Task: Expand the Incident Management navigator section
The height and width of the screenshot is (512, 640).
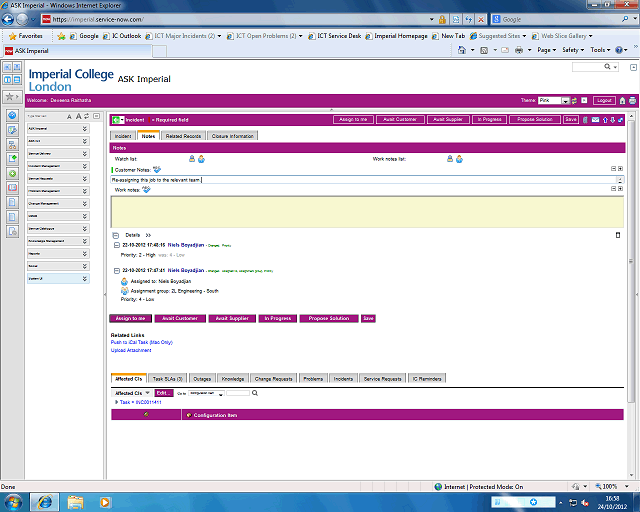Action: tap(85, 167)
